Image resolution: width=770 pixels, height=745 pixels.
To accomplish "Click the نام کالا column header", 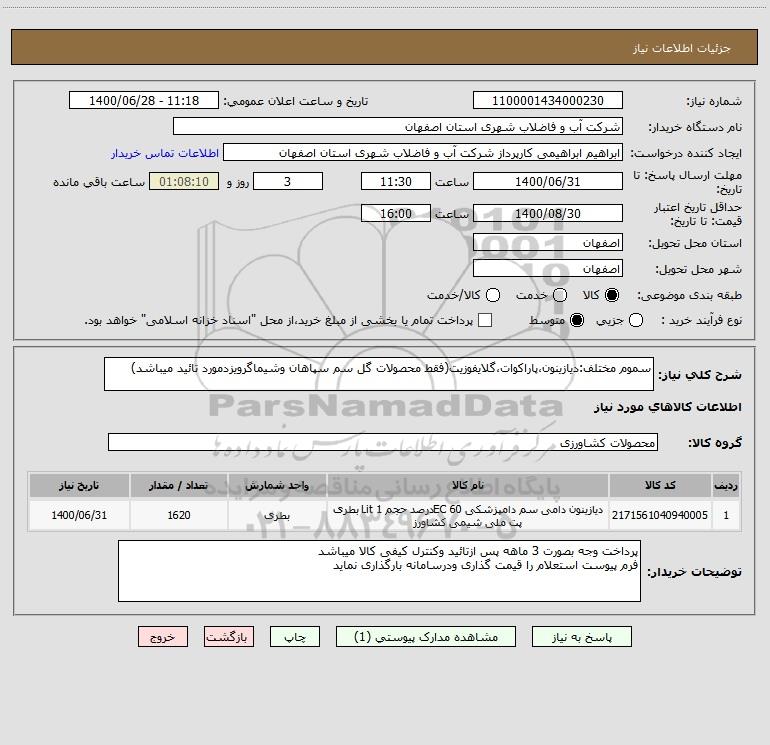I will click(x=468, y=485).
